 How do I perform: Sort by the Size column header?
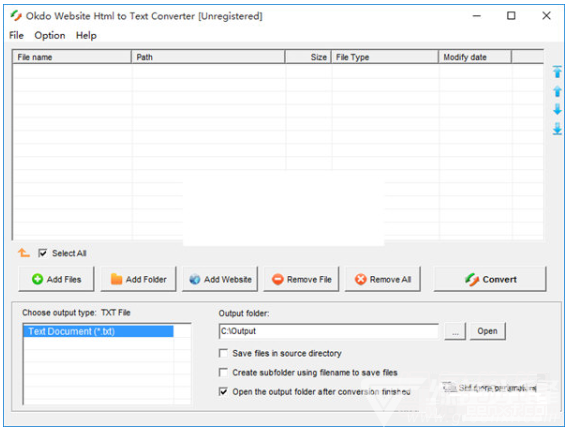coord(308,57)
